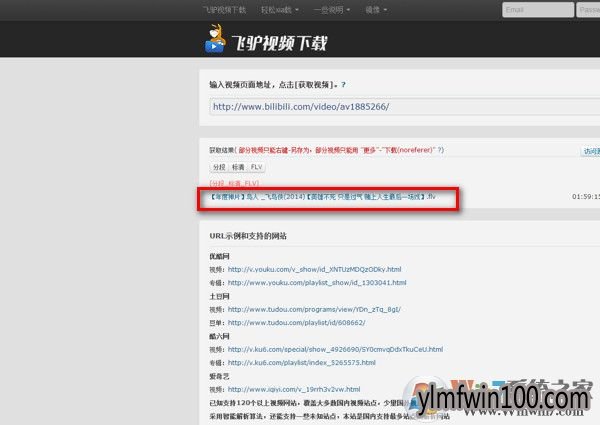Expand the 轻松xia载 dropdown menu

pos(279,10)
